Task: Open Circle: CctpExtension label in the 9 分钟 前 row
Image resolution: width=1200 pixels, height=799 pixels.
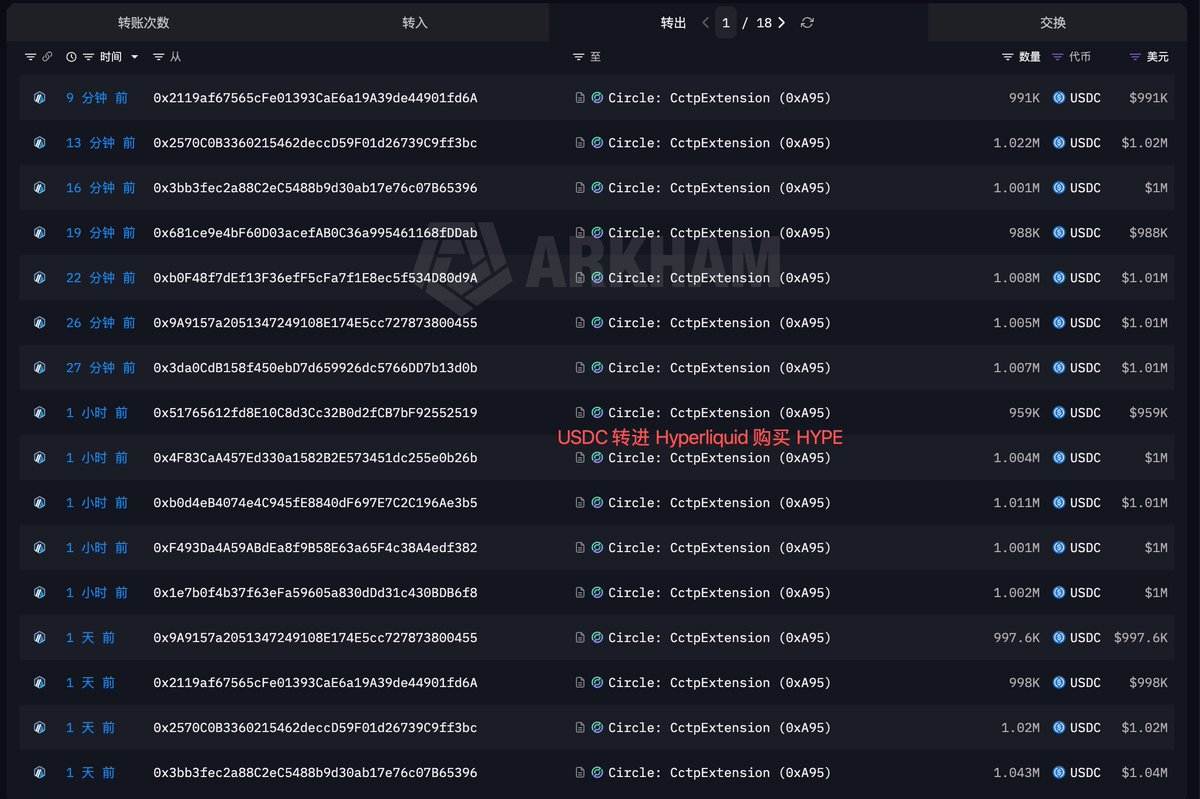Action: click(720, 98)
